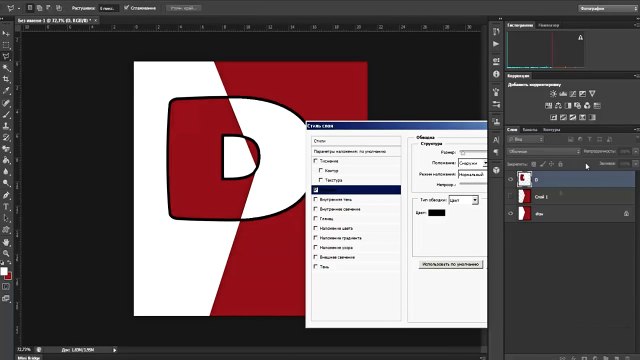This screenshot has height=360, width=640.
Task: Enable Внешнее свечение checkbox
Action: [x=316, y=257]
